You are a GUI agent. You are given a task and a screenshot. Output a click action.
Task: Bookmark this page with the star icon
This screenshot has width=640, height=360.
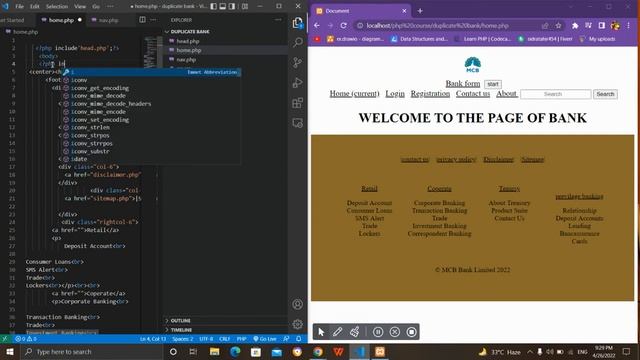pos(558,26)
